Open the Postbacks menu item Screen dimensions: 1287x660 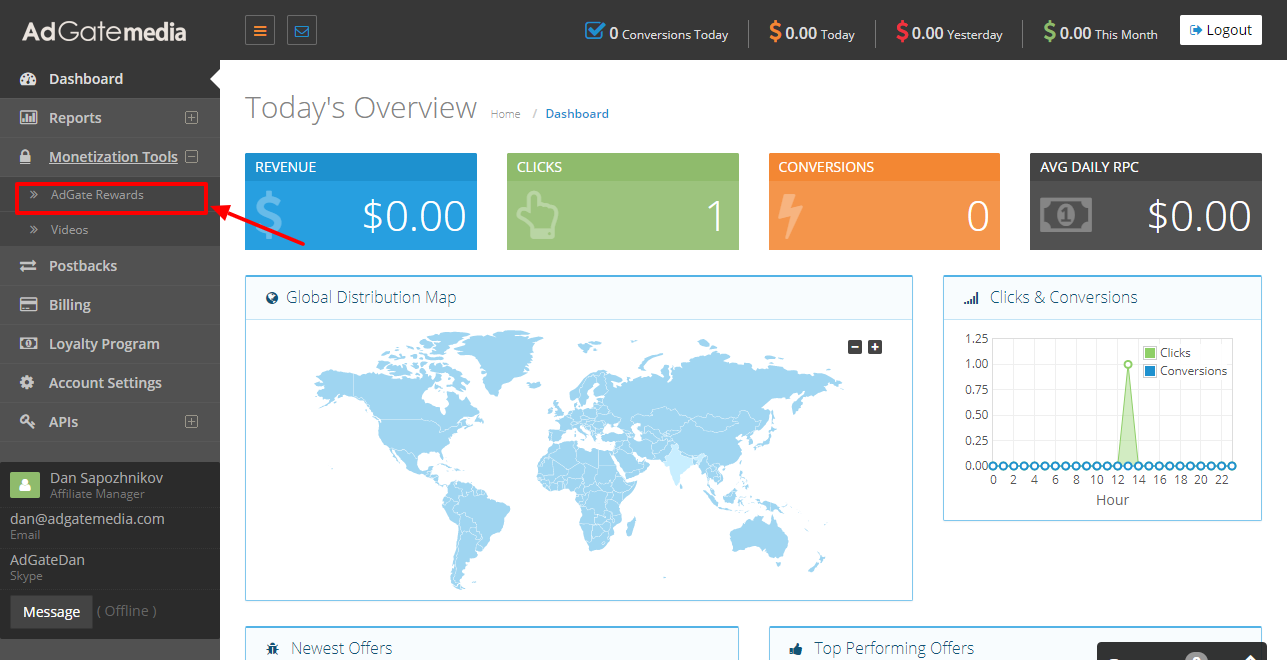pos(110,266)
